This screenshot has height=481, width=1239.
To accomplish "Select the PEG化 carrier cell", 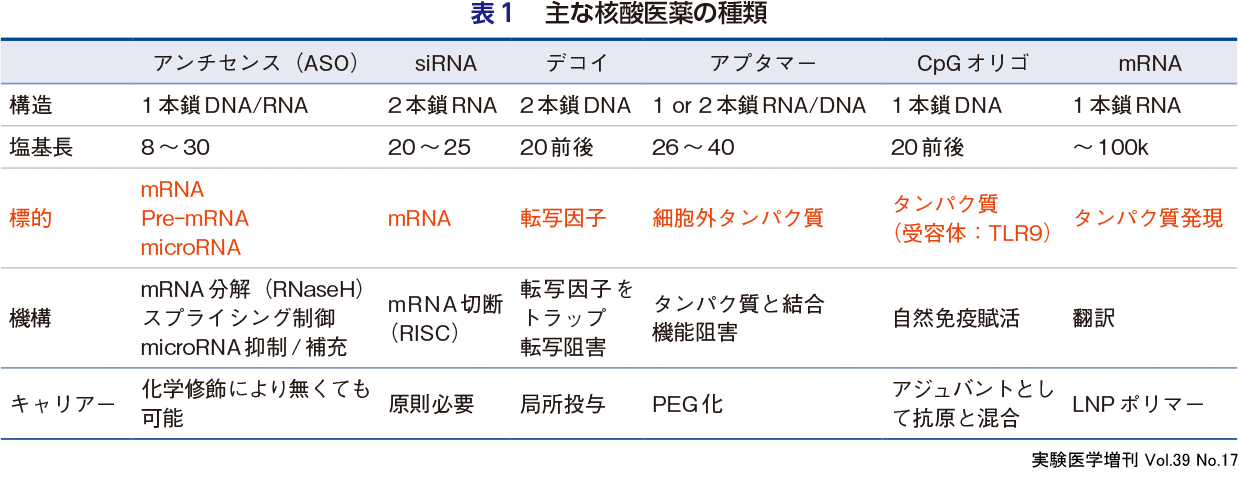I will [687, 404].
